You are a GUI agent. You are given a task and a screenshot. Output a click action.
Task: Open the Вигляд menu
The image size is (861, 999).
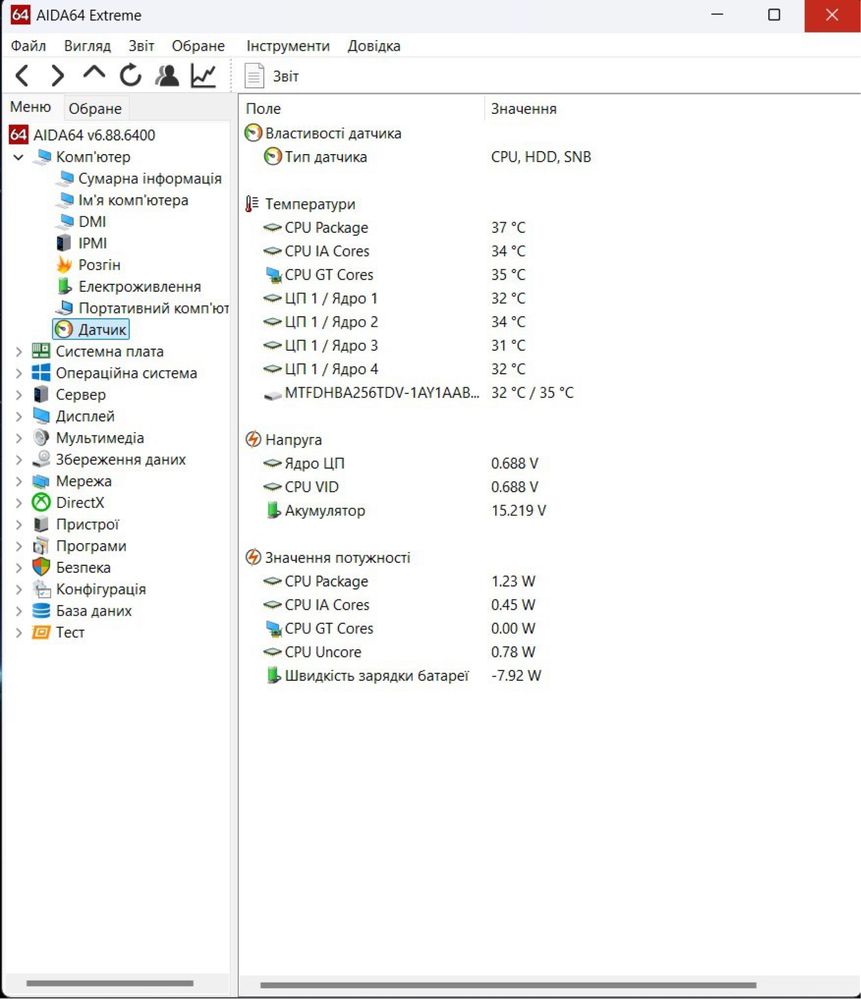click(x=87, y=46)
